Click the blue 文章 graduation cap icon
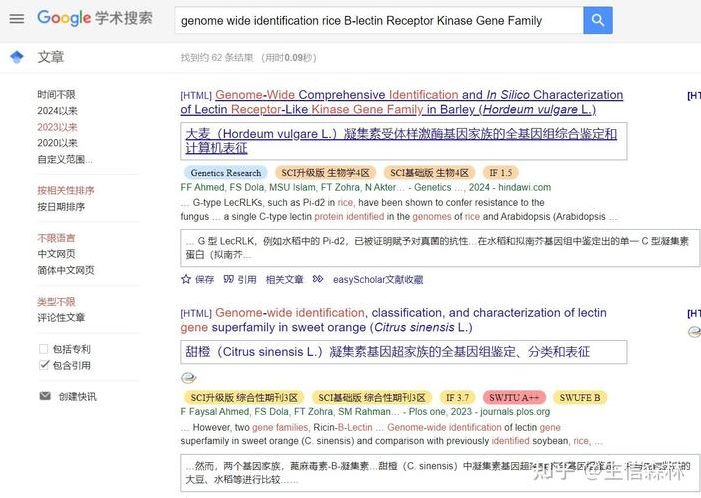 tap(16, 57)
